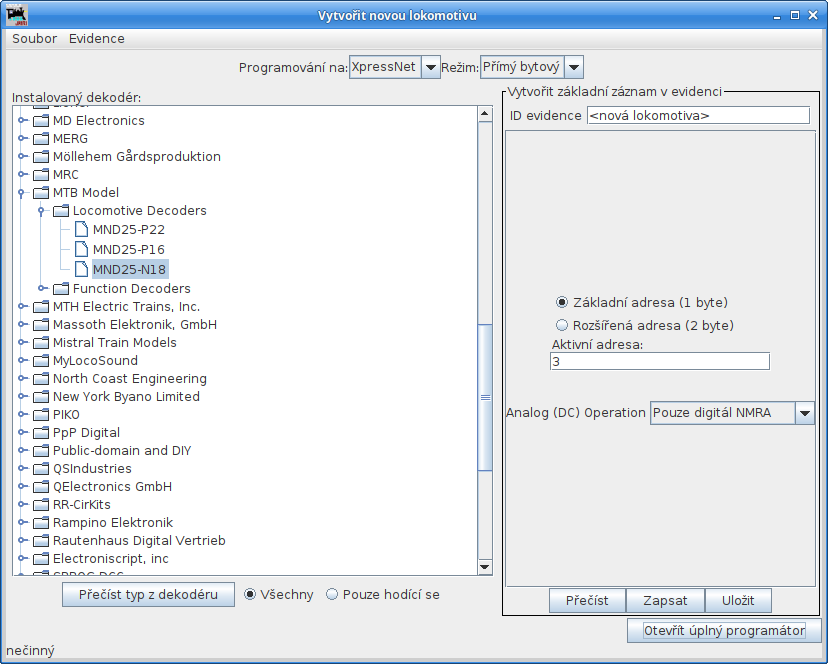The height and width of the screenshot is (664, 828).
Task: Click Otevřít úplný programátor button
Action: (724, 631)
